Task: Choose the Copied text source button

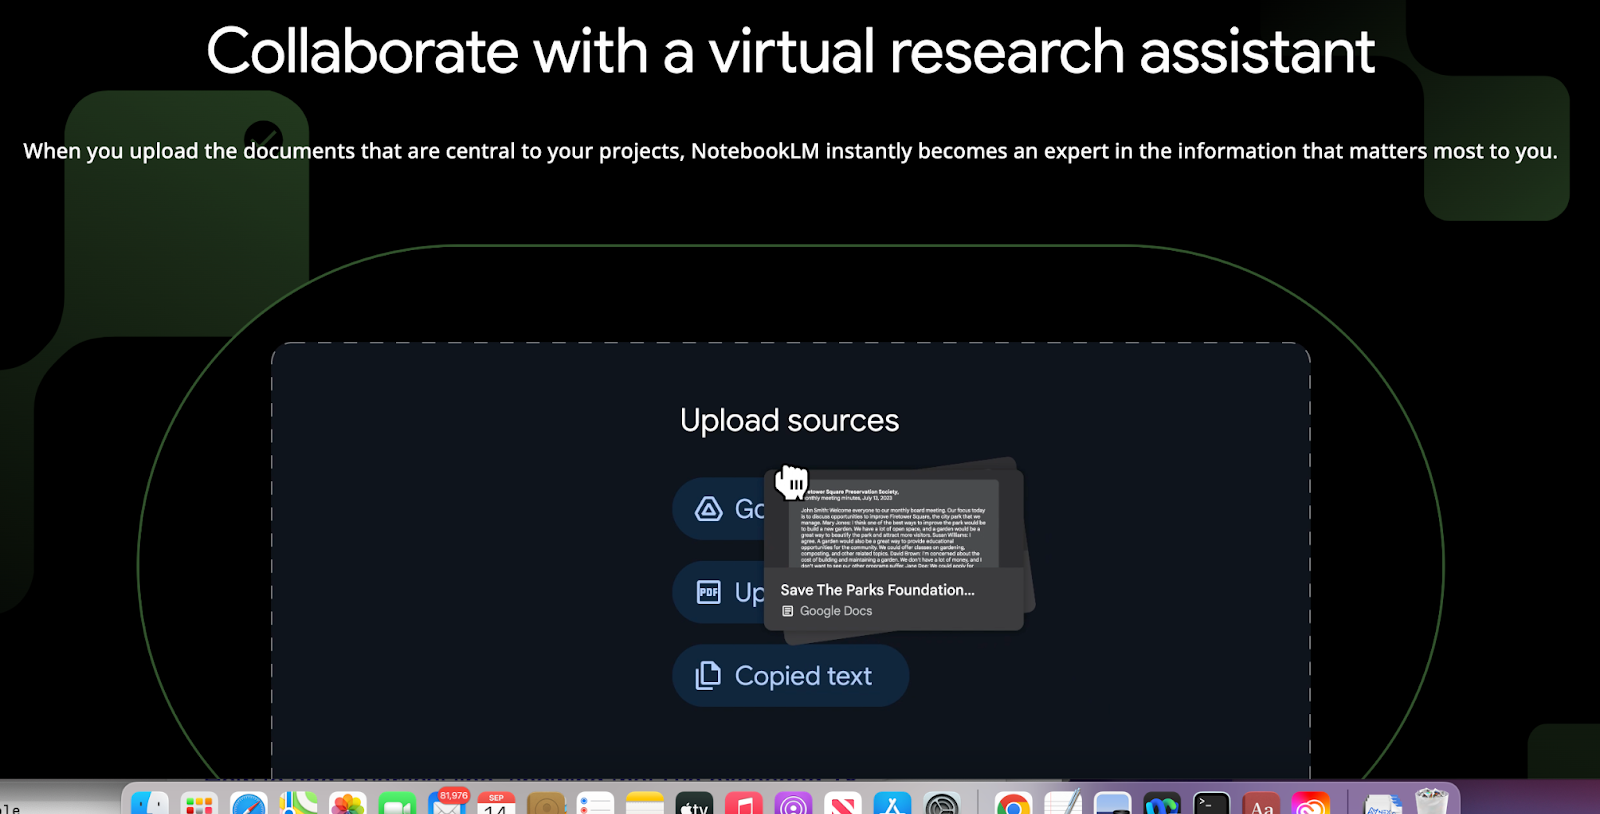Action: pyautogui.click(x=790, y=676)
